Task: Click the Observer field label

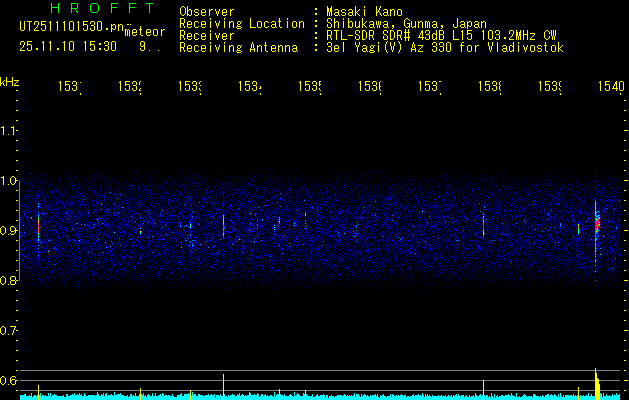Action: [207, 12]
